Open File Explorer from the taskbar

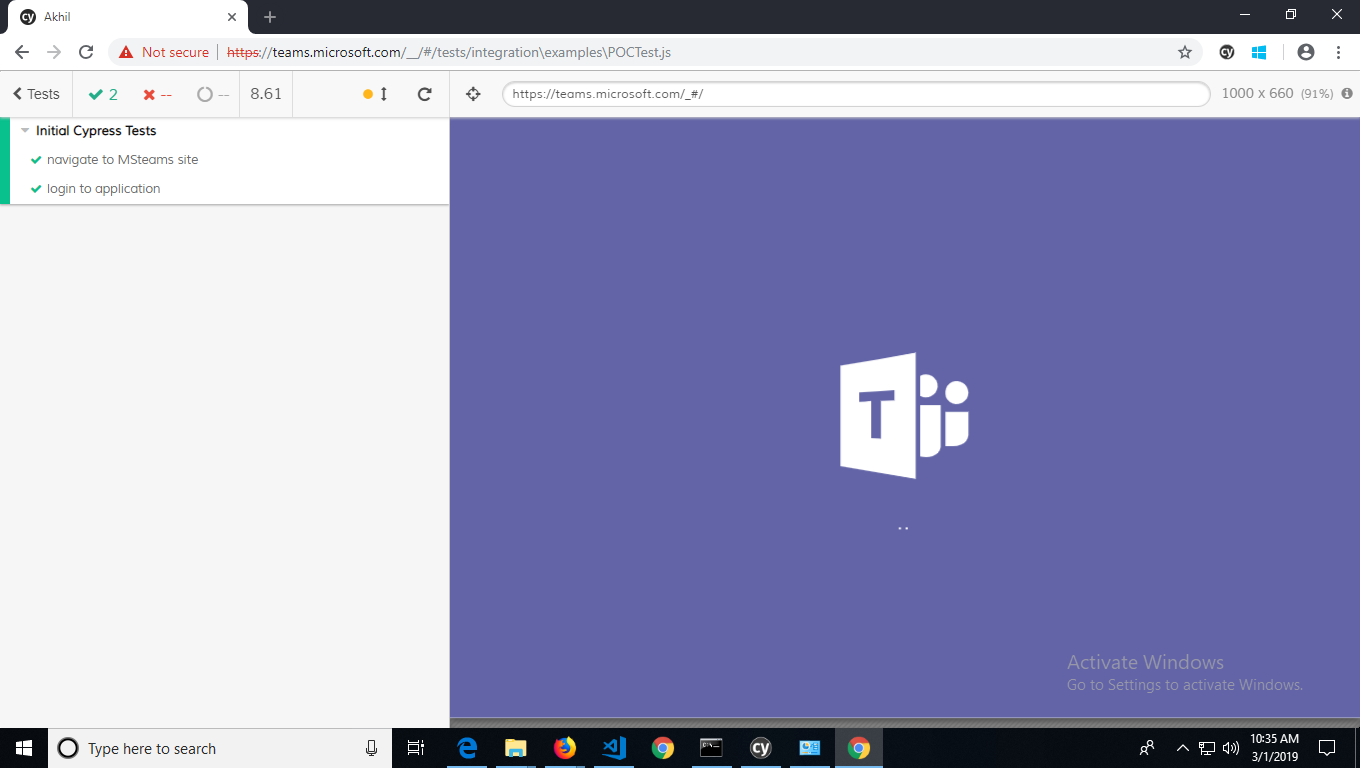pos(516,748)
